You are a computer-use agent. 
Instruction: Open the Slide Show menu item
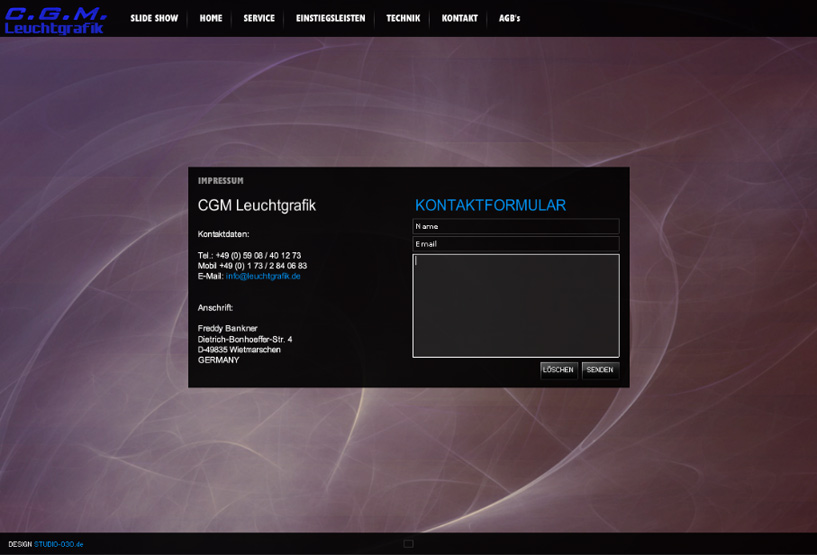pyautogui.click(x=154, y=18)
